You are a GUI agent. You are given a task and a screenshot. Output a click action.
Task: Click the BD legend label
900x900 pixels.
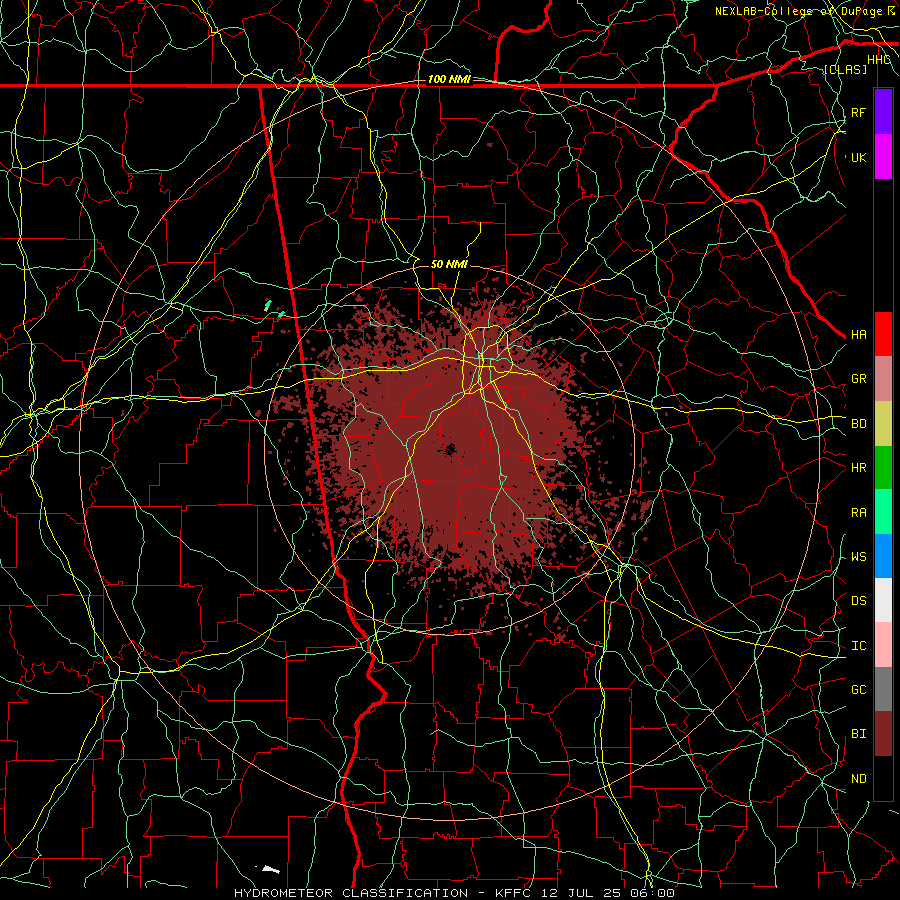point(858,424)
